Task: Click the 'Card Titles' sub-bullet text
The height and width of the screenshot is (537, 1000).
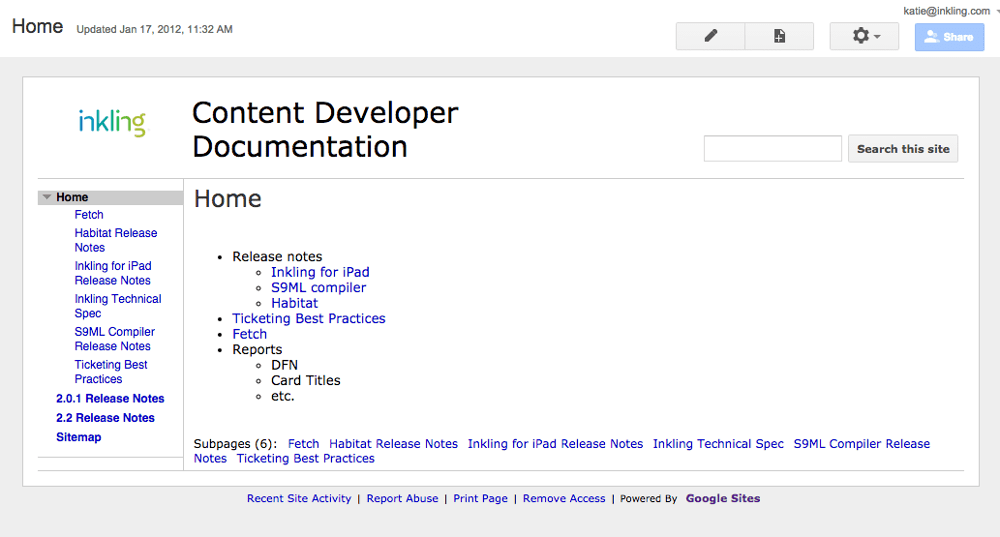Action: point(305,381)
